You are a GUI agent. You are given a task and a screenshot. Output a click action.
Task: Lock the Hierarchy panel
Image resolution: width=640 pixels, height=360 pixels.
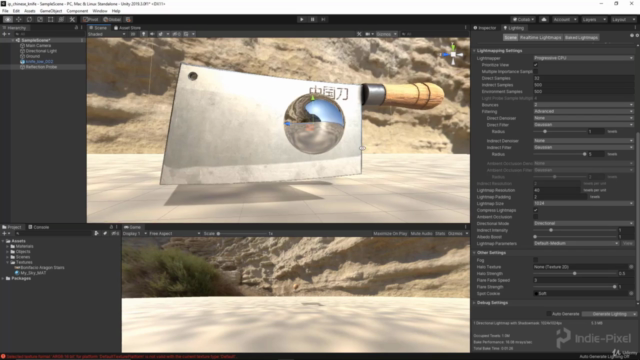pyautogui.click(x=76, y=28)
